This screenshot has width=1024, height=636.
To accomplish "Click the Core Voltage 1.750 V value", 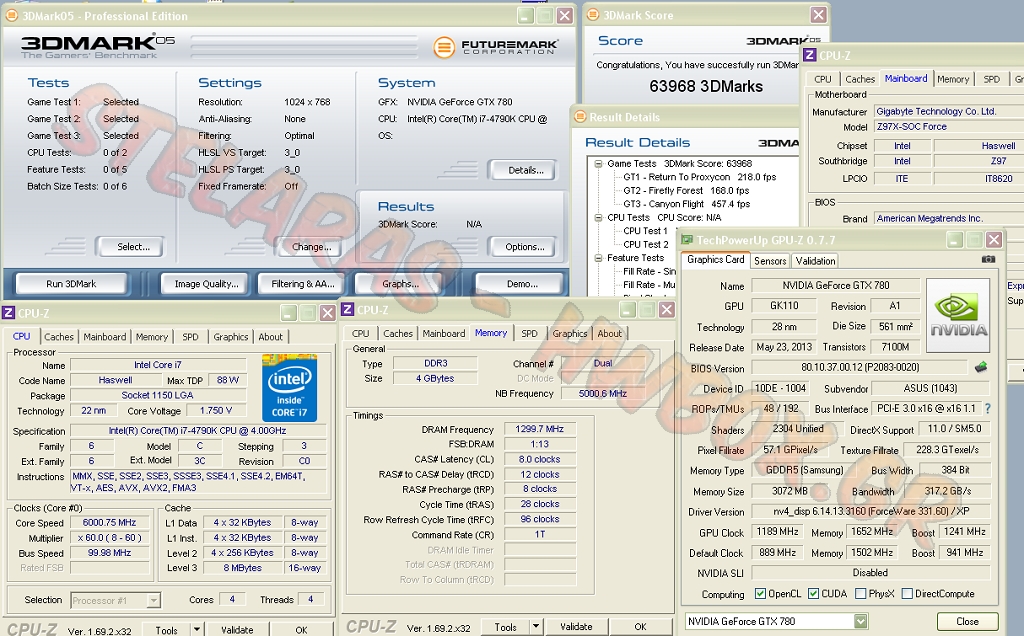I will click(216, 411).
